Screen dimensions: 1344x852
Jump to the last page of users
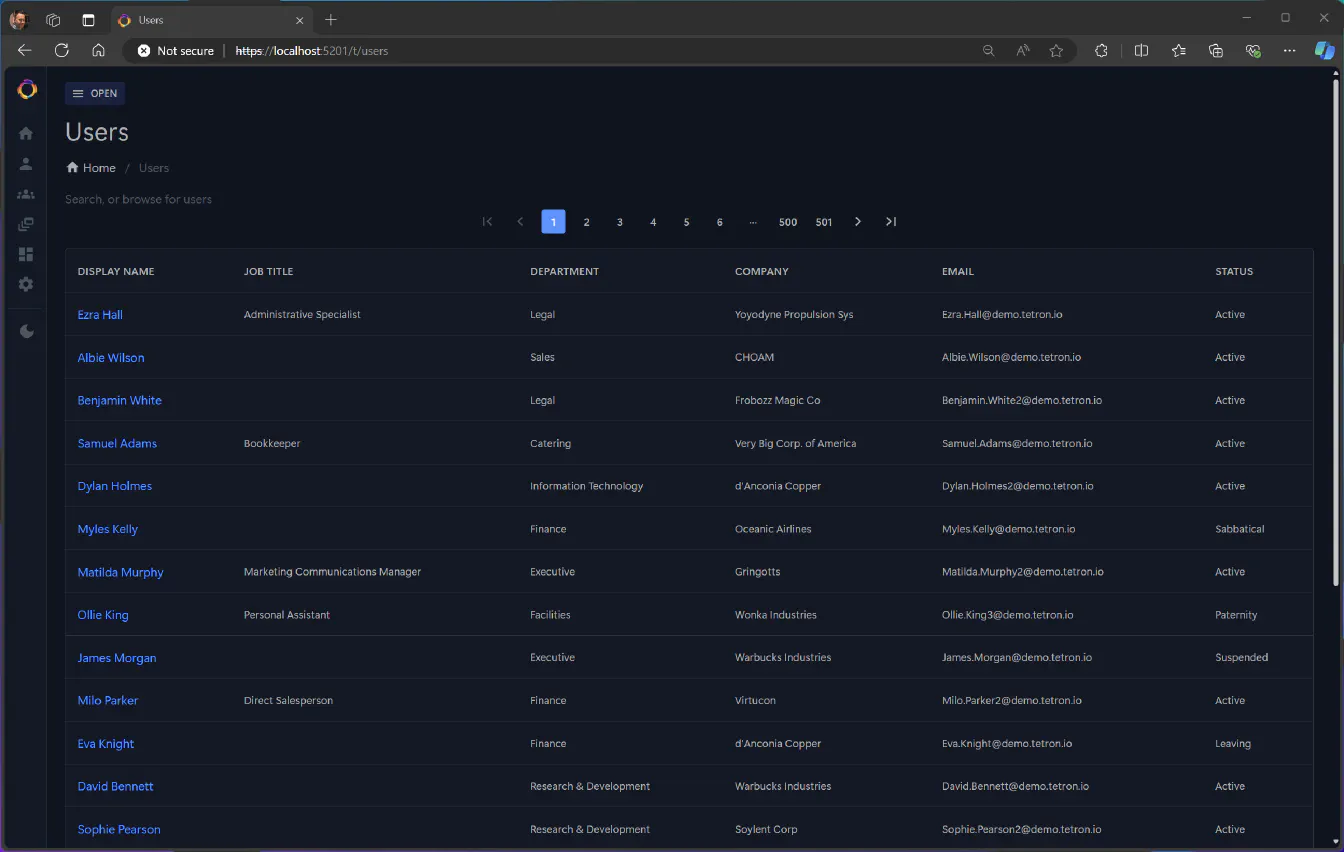pos(891,222)
